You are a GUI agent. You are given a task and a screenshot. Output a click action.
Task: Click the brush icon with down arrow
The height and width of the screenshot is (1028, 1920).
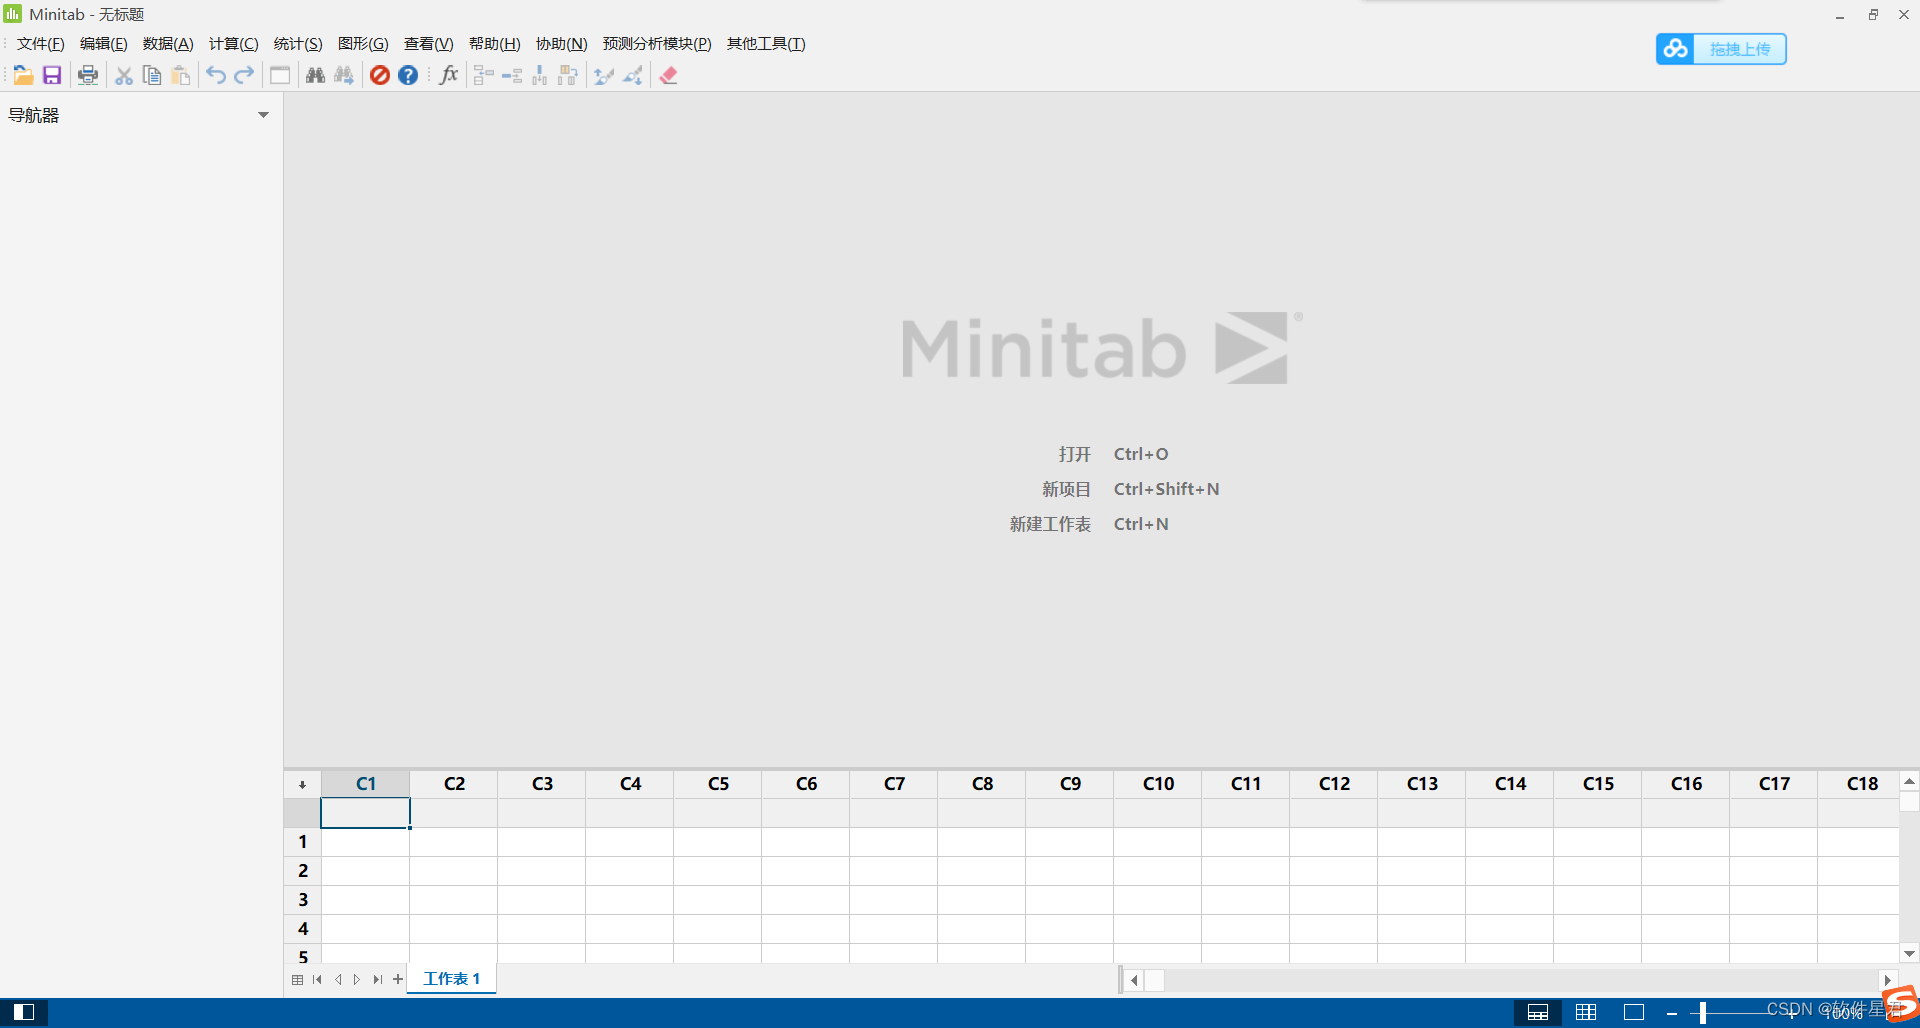633,75
